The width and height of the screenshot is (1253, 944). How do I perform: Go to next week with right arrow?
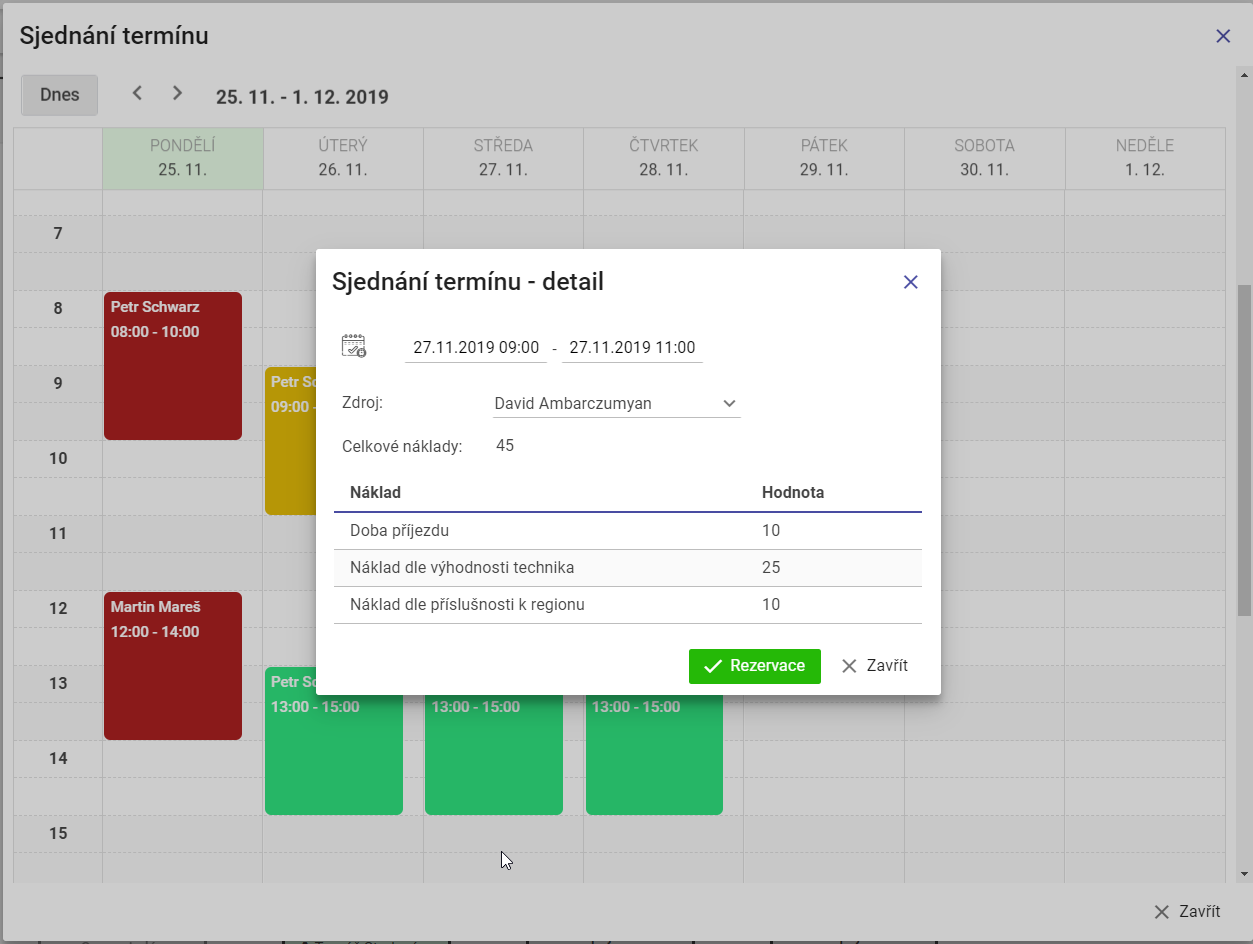tap(178, 93)
